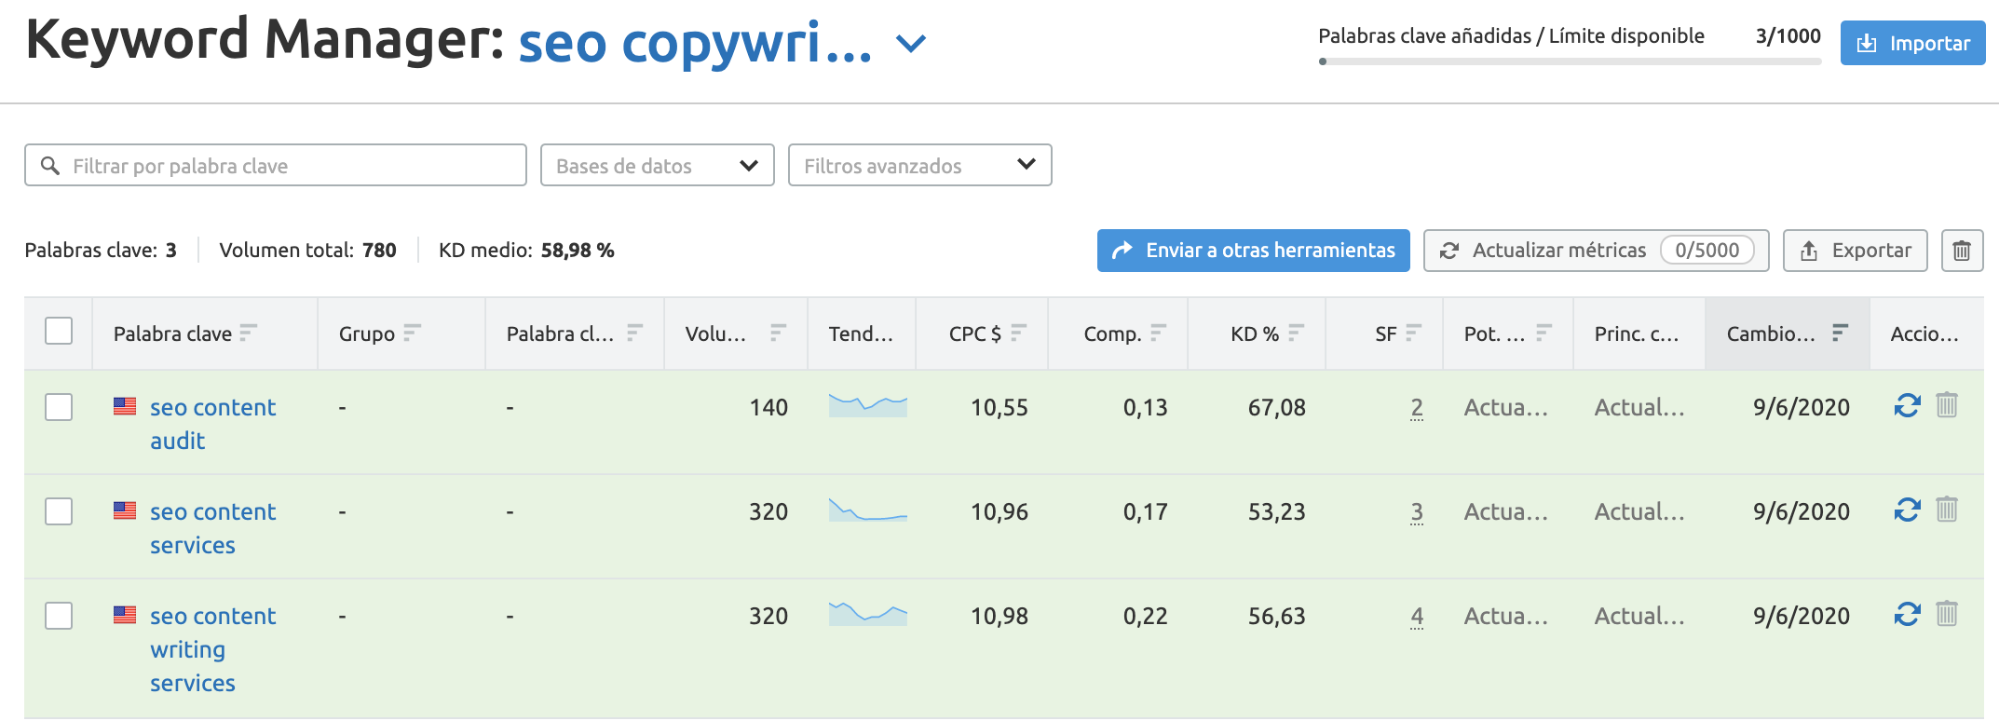Open SF value 4 for writing services
Viewport: 1999px width, 721px height.
[1416, 616]
